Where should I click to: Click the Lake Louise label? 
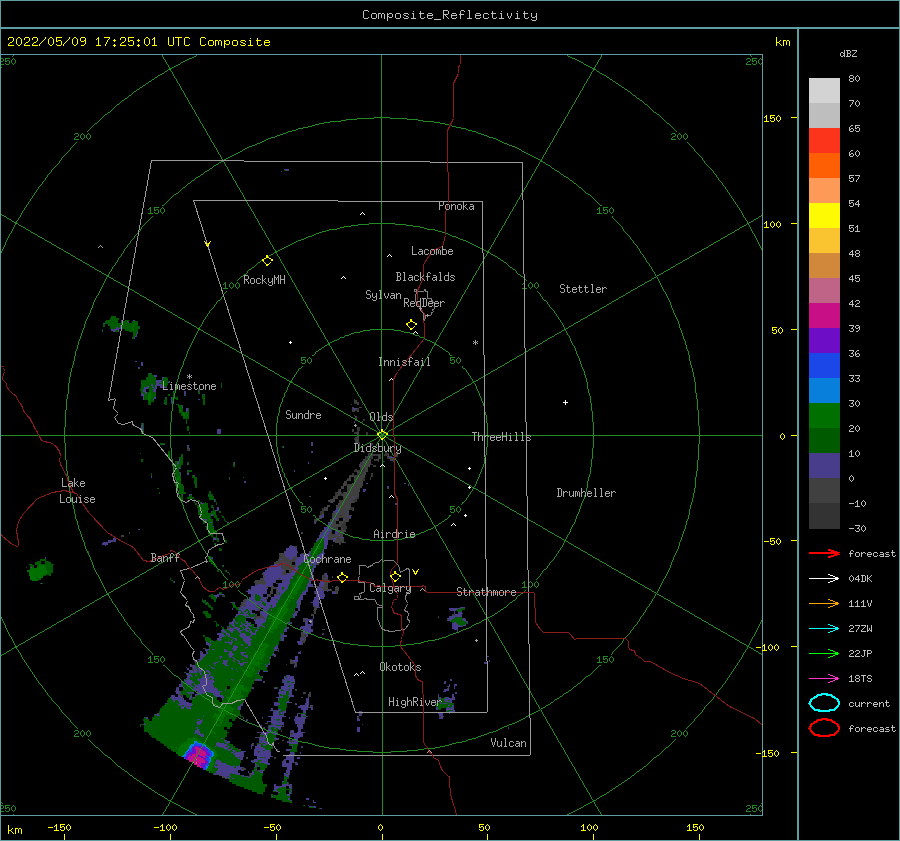78,491
